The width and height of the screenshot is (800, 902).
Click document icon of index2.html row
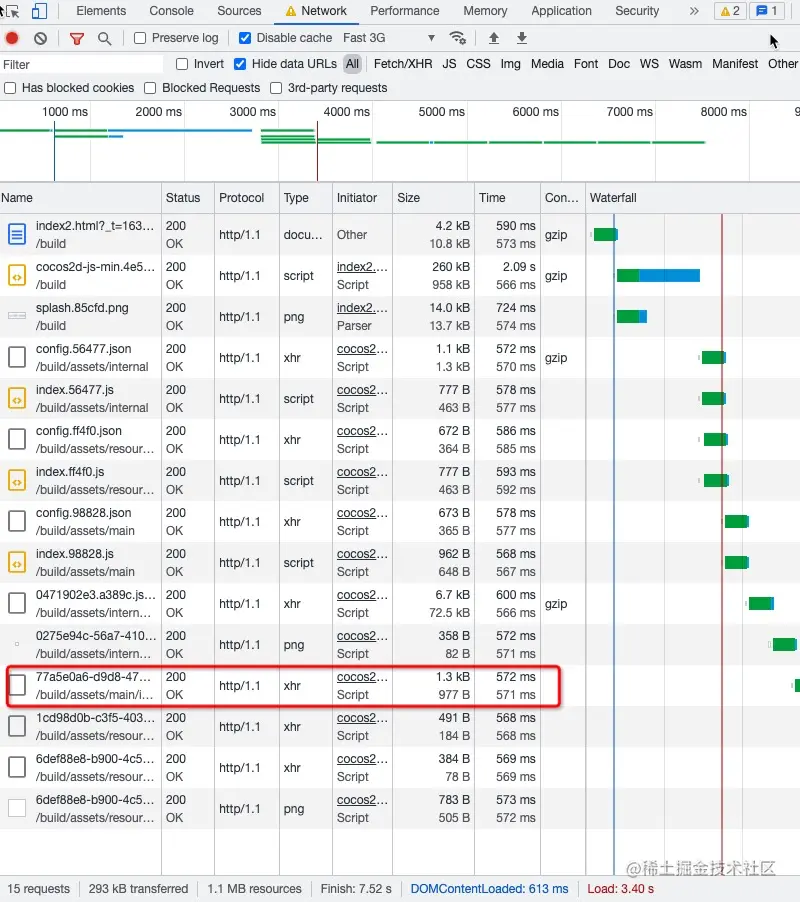[x=17, y=234]
